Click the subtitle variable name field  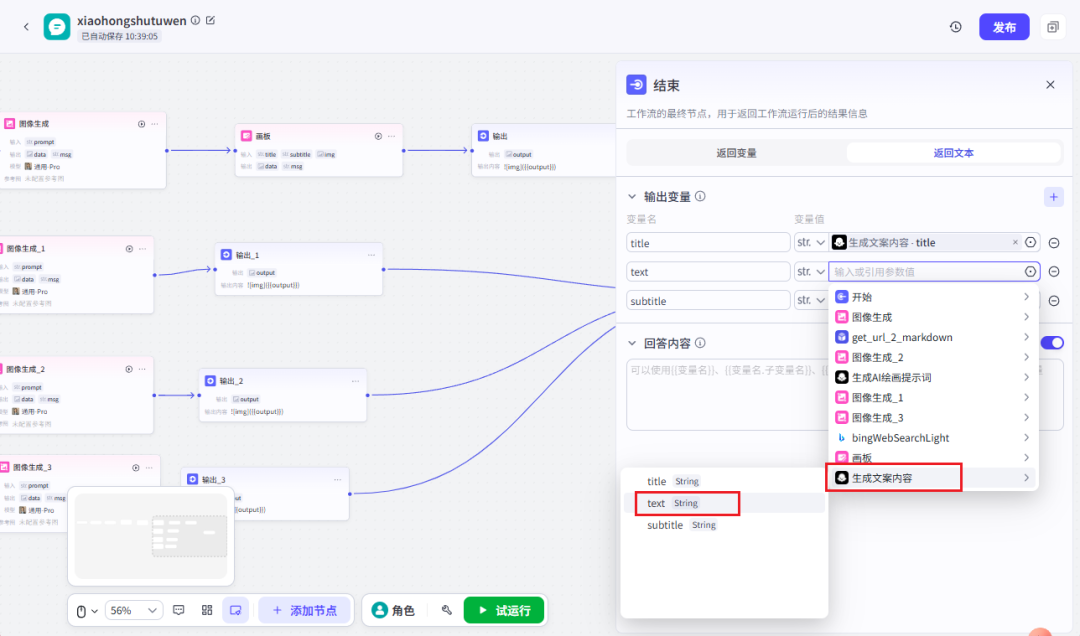708,300
